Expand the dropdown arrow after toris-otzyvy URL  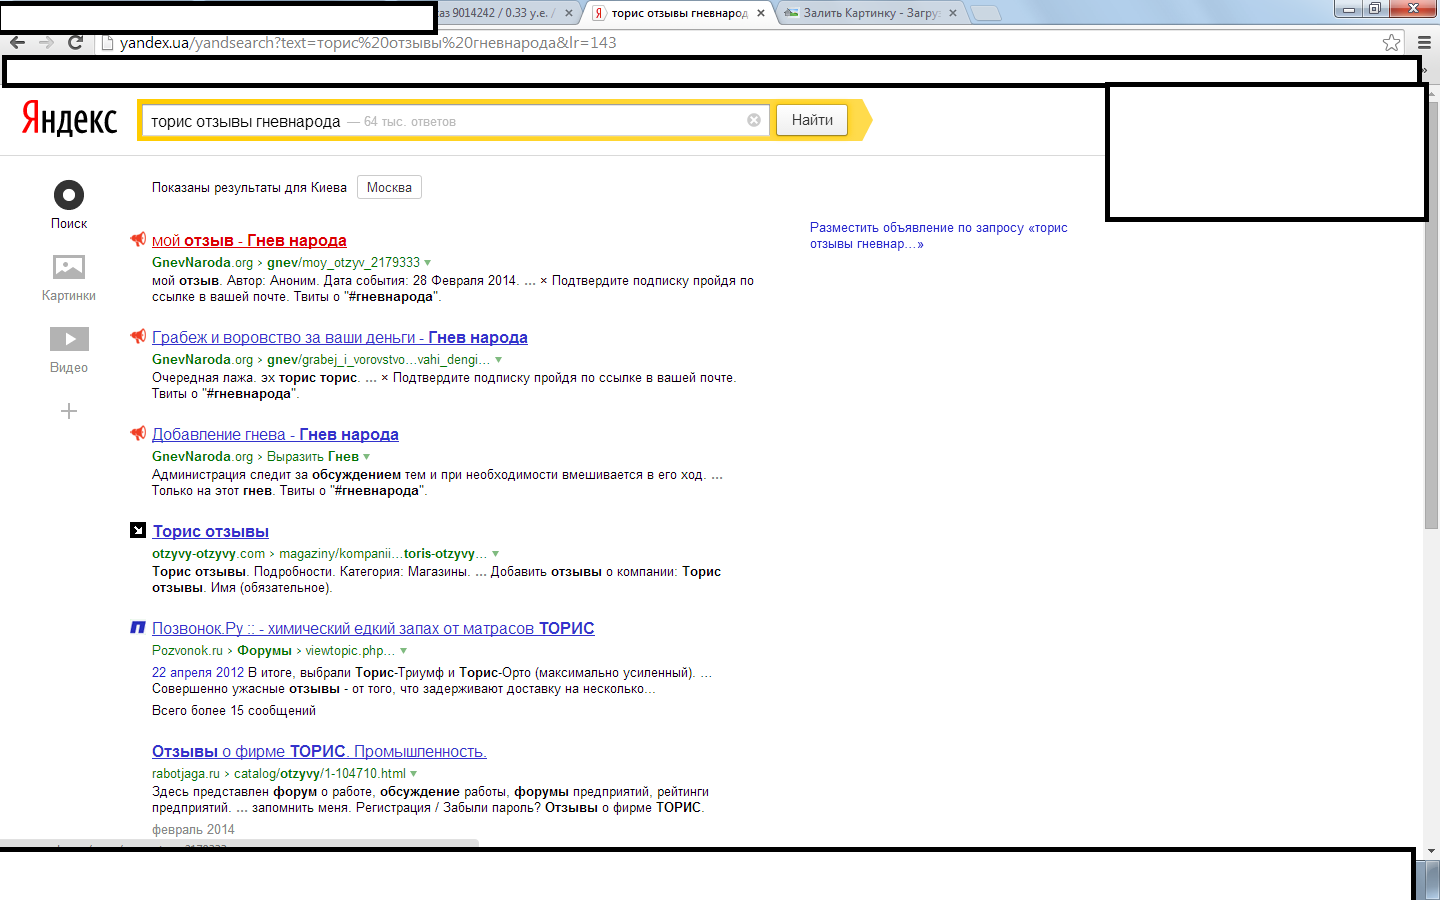495,554
